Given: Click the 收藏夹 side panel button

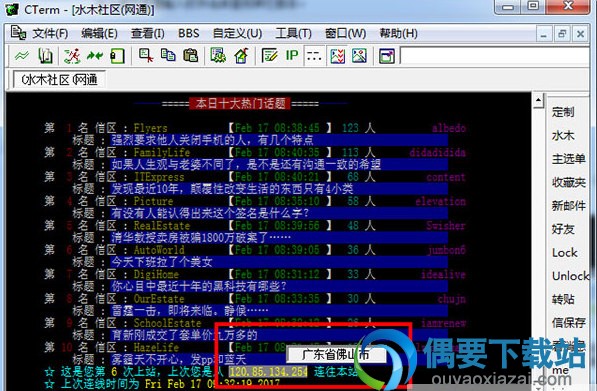Looking at the screenshot, I should coord(568,182).
